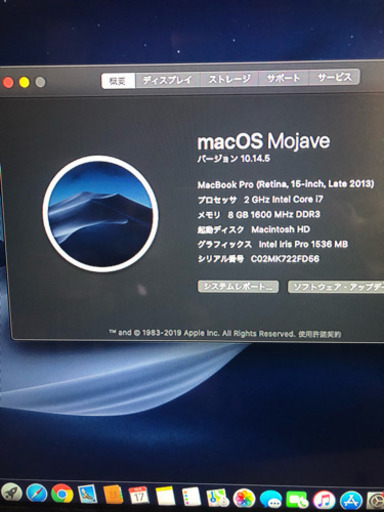
Task: Open the Mail stamp icon in Dock
Action: tap(87, 494)
